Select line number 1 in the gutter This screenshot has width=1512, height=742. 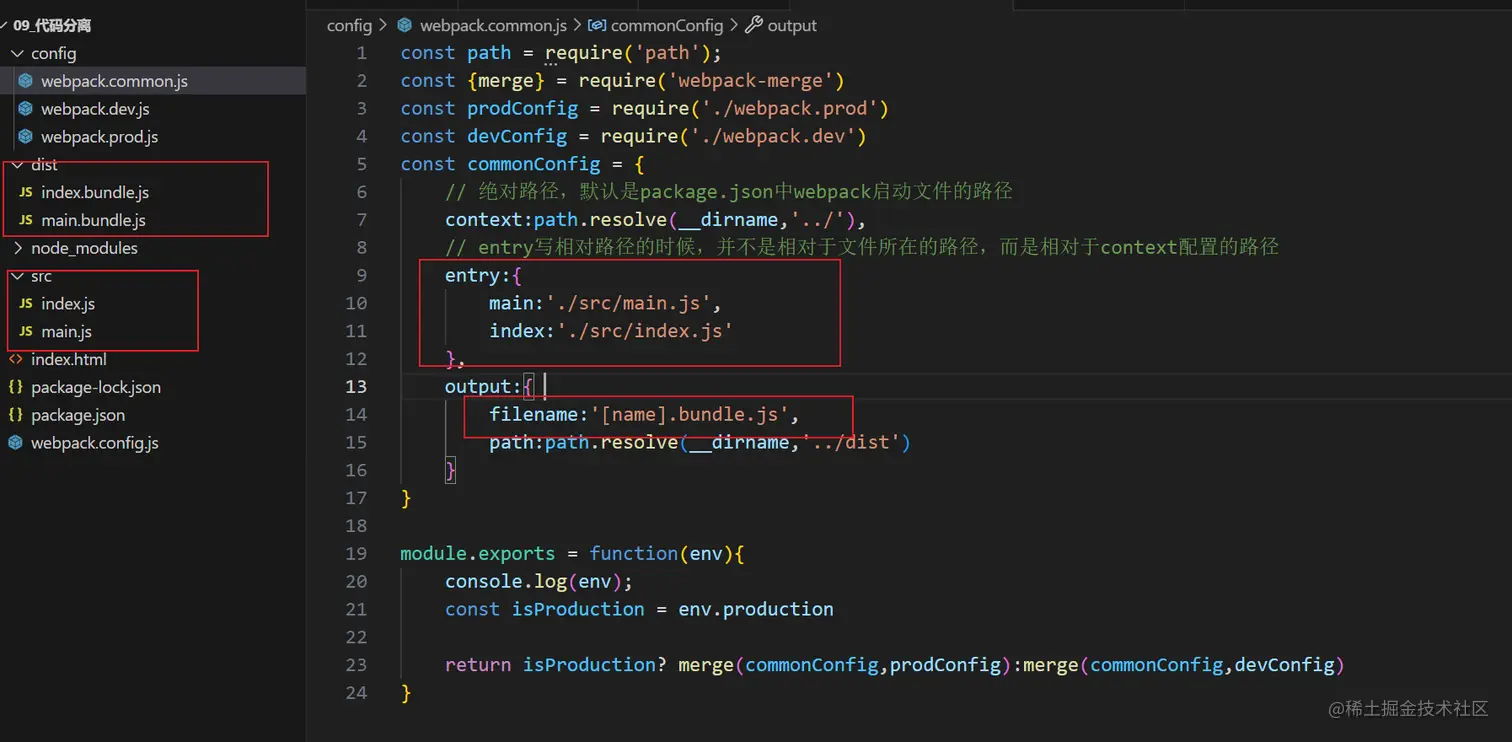(x=361, y=53)
